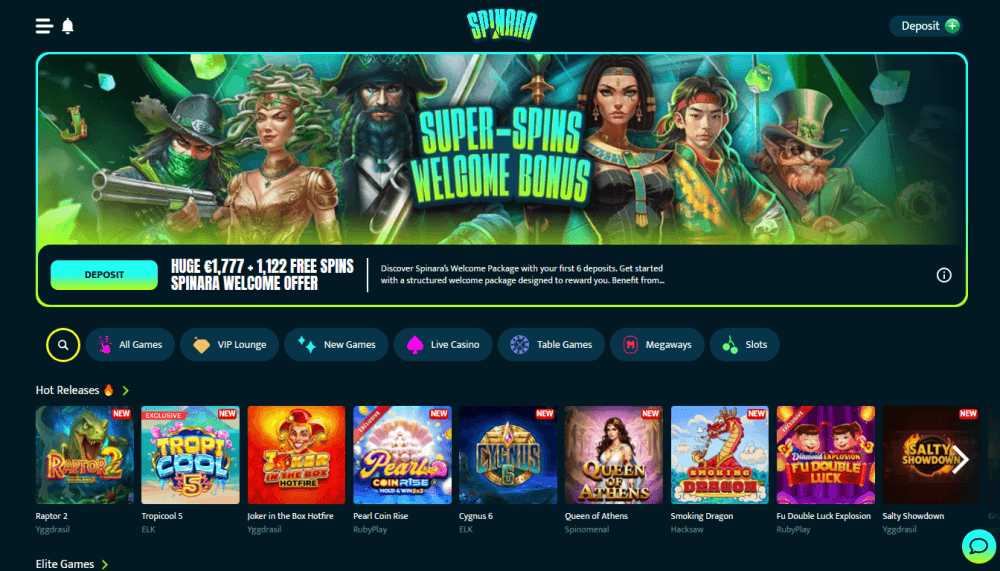The image size is (1000, 571).
Task: Open the notifications bell
Action: pos(68,26)
